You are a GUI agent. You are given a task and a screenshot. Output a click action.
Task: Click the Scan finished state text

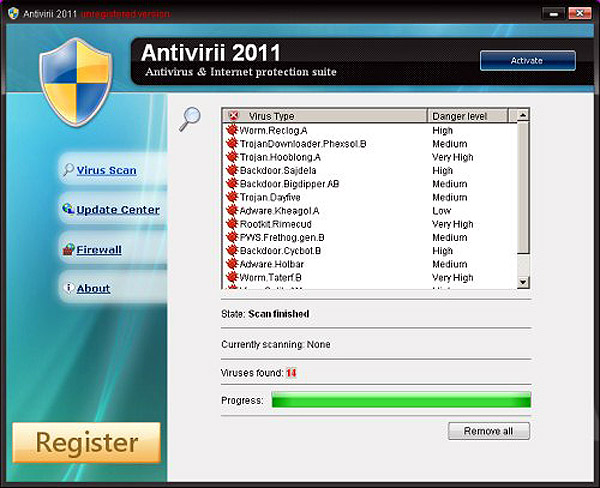279,314
